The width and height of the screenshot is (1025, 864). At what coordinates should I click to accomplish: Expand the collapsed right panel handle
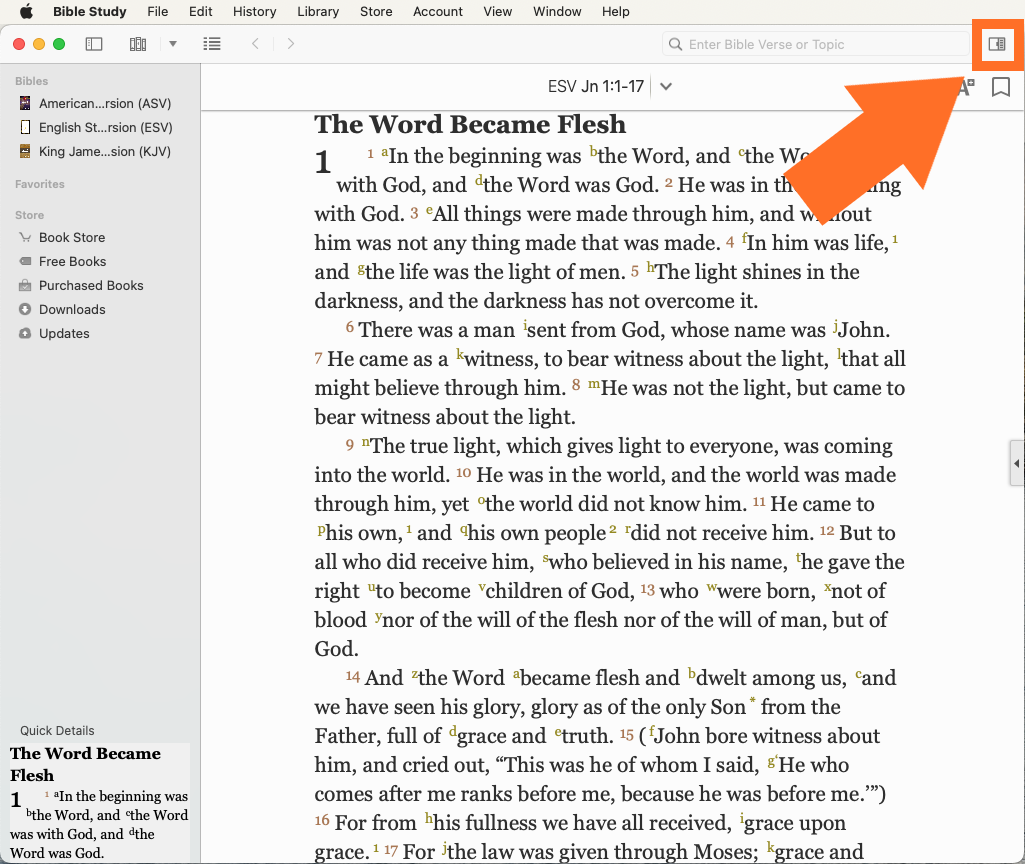coord(1017,461)
